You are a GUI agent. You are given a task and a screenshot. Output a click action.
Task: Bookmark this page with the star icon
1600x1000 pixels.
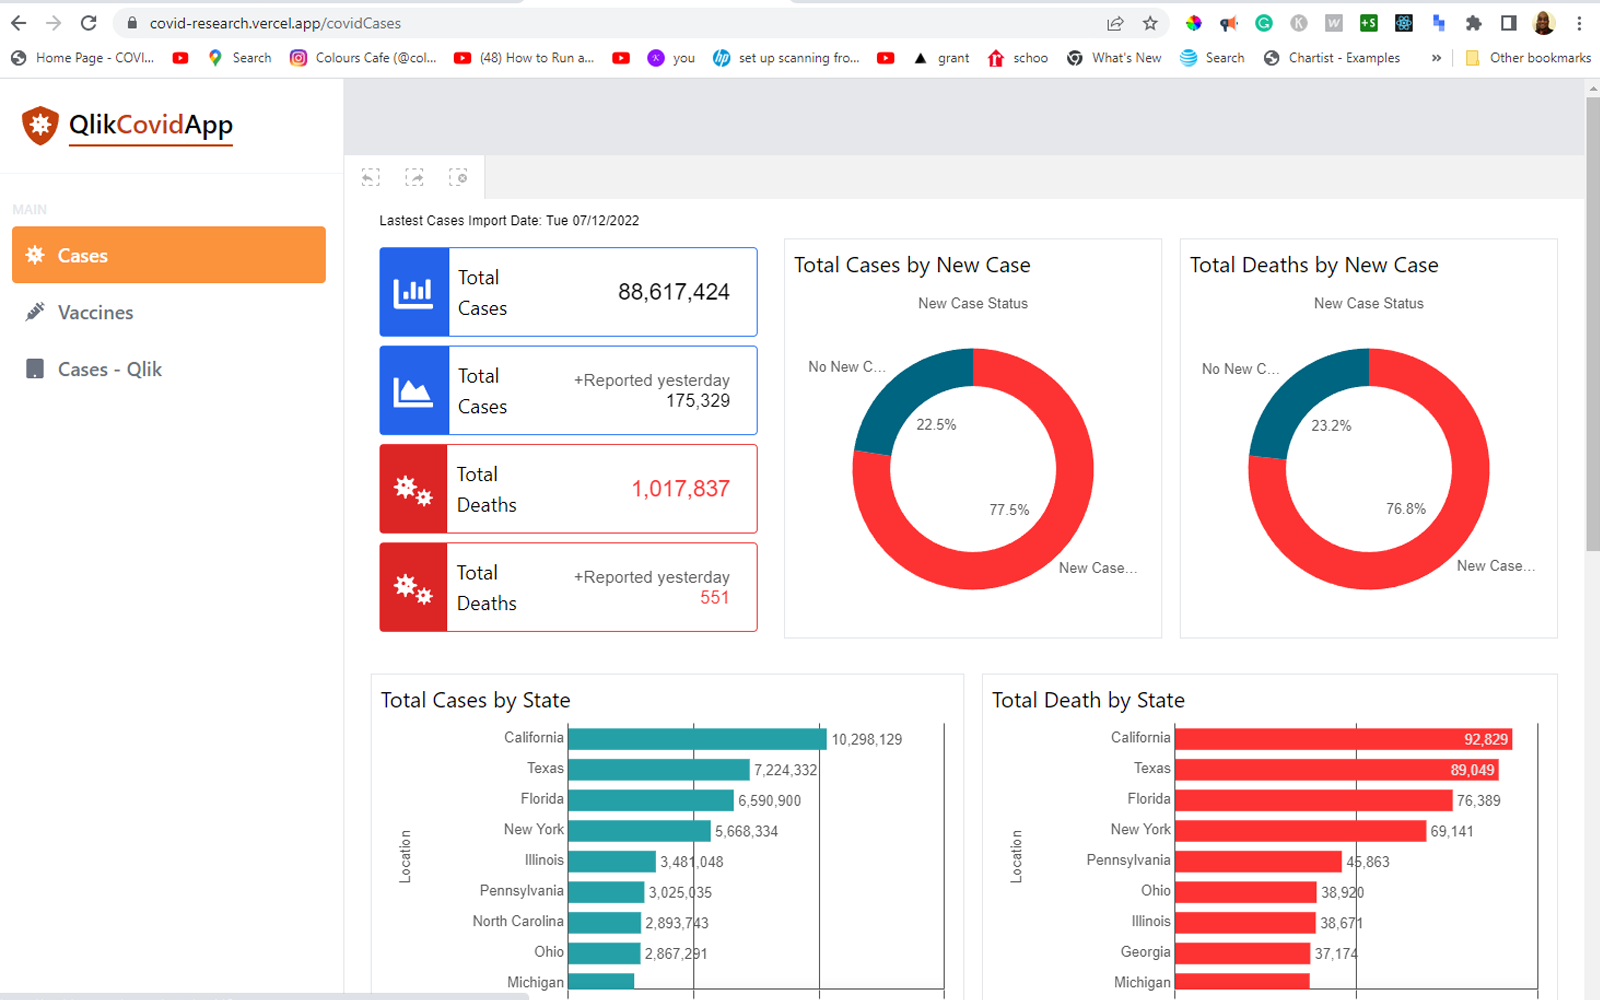pyautogui.click(x=1150, y=23)
